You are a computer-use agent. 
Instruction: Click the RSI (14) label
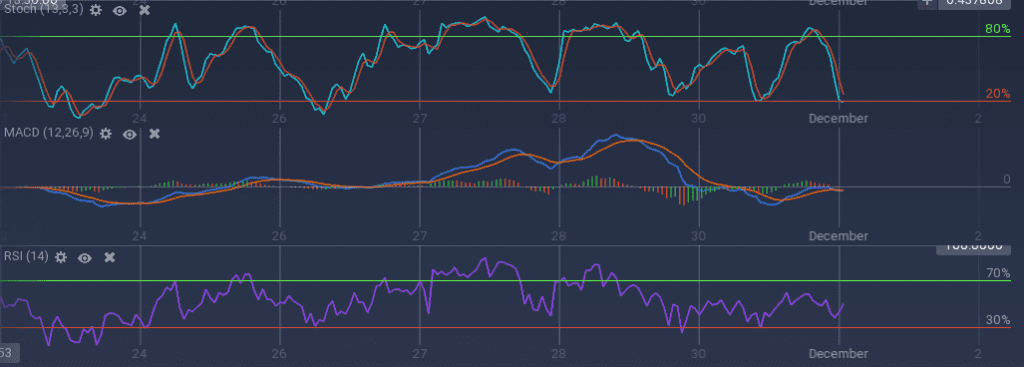(x=26, y=257)
